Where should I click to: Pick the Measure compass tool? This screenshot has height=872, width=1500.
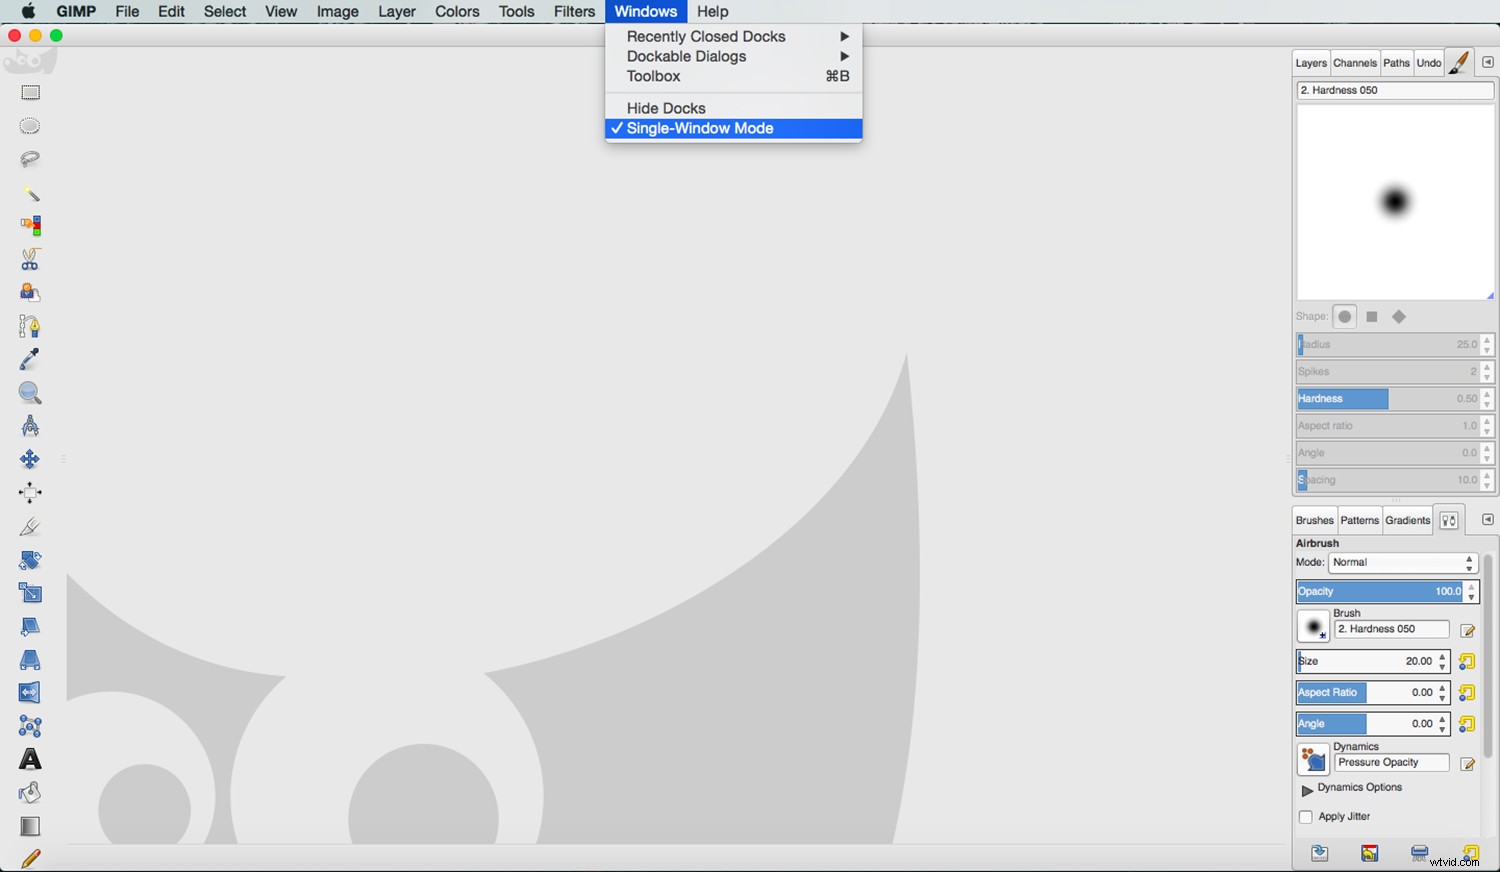[29, 425]
